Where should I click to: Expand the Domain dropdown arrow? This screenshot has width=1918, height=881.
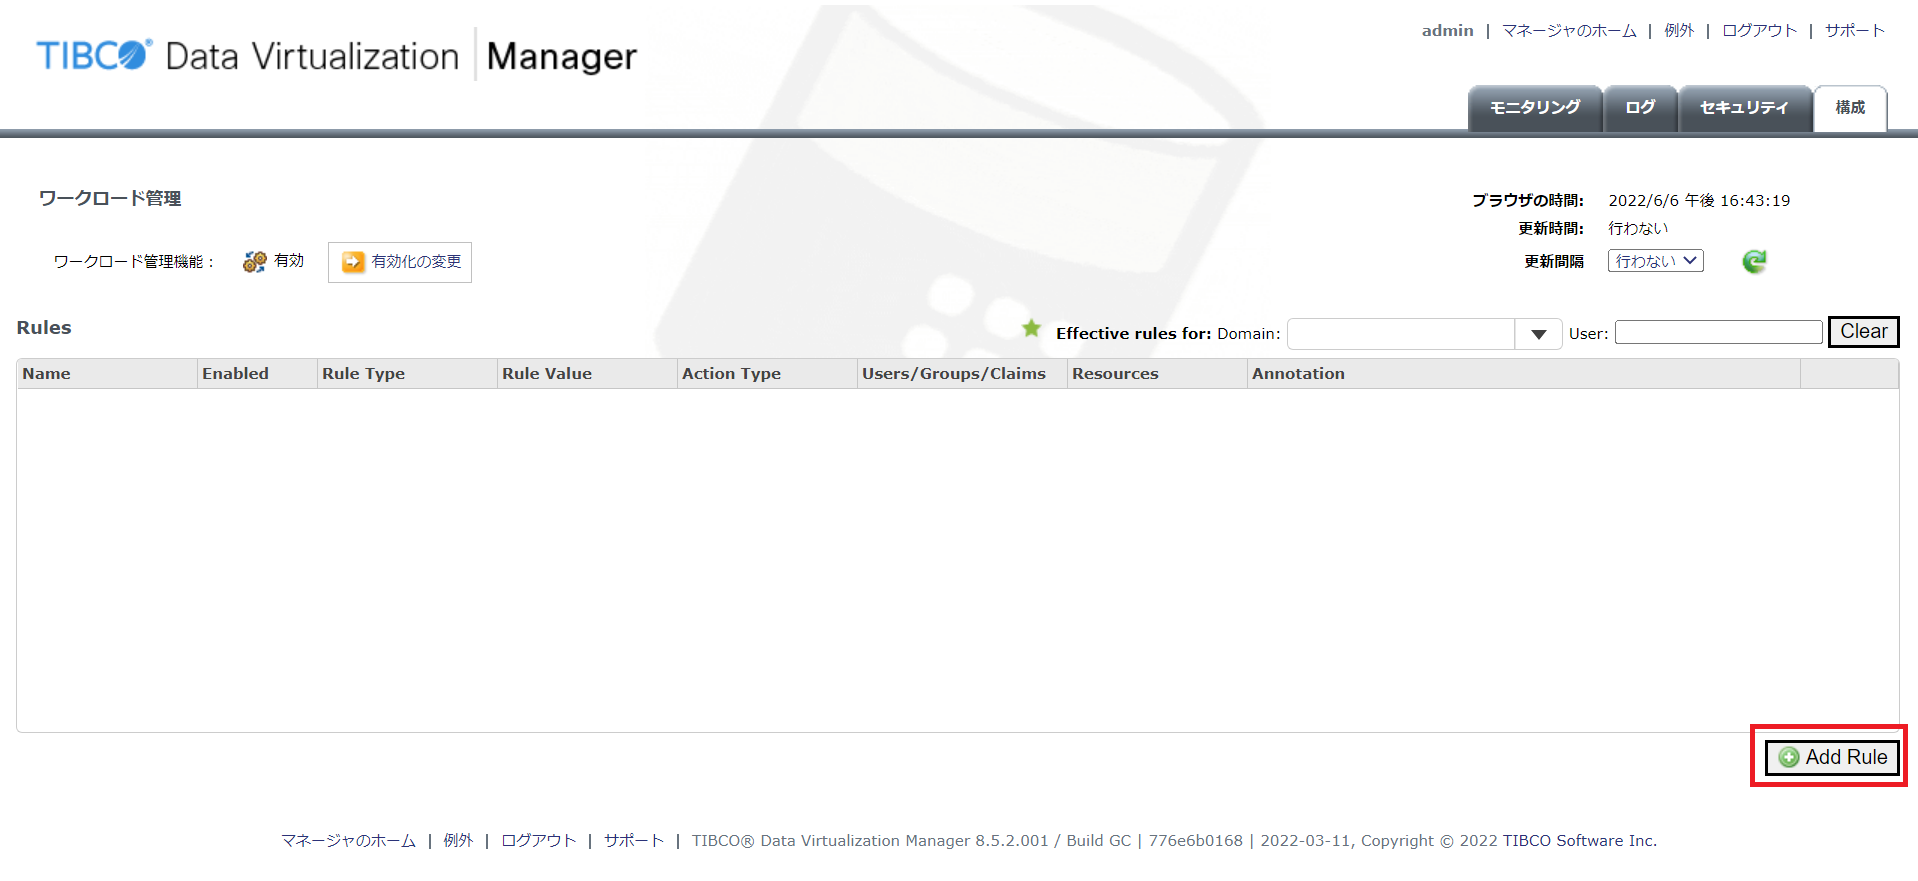(x=1538, y=334)
